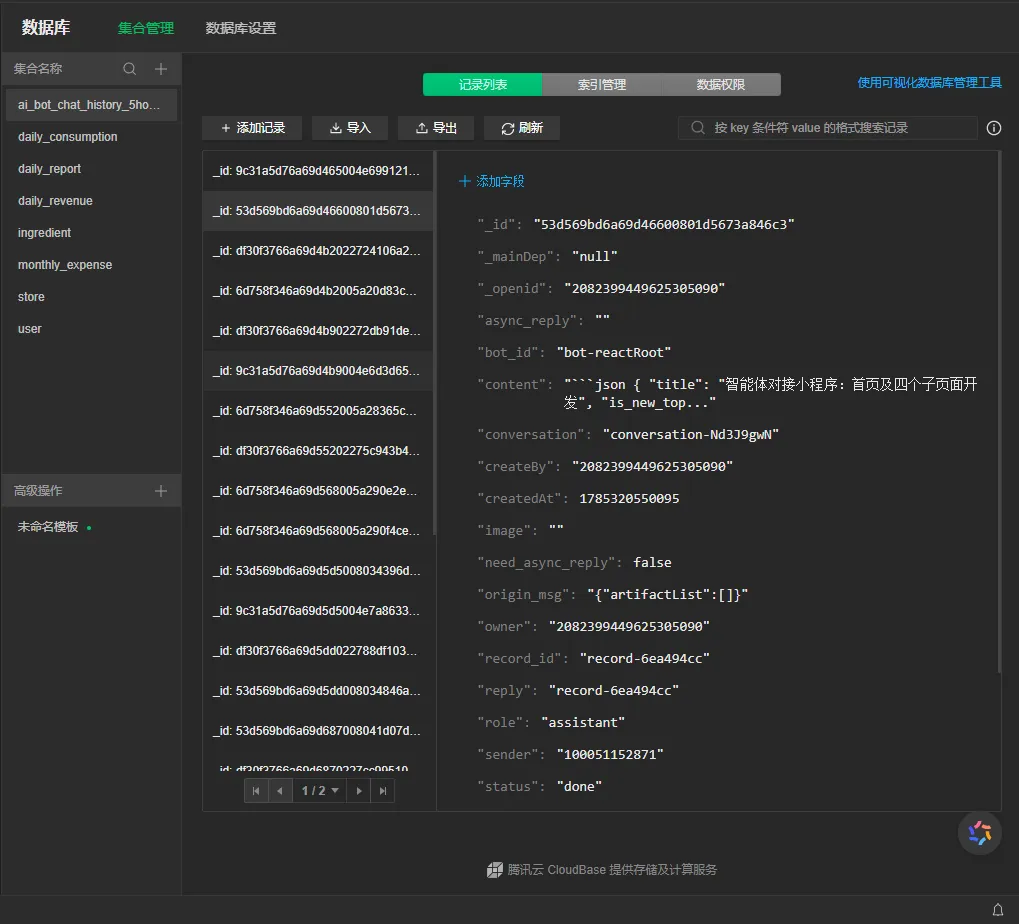Click the content field json value
This screenshot has height=924, width=1019.
pos(770,393)
